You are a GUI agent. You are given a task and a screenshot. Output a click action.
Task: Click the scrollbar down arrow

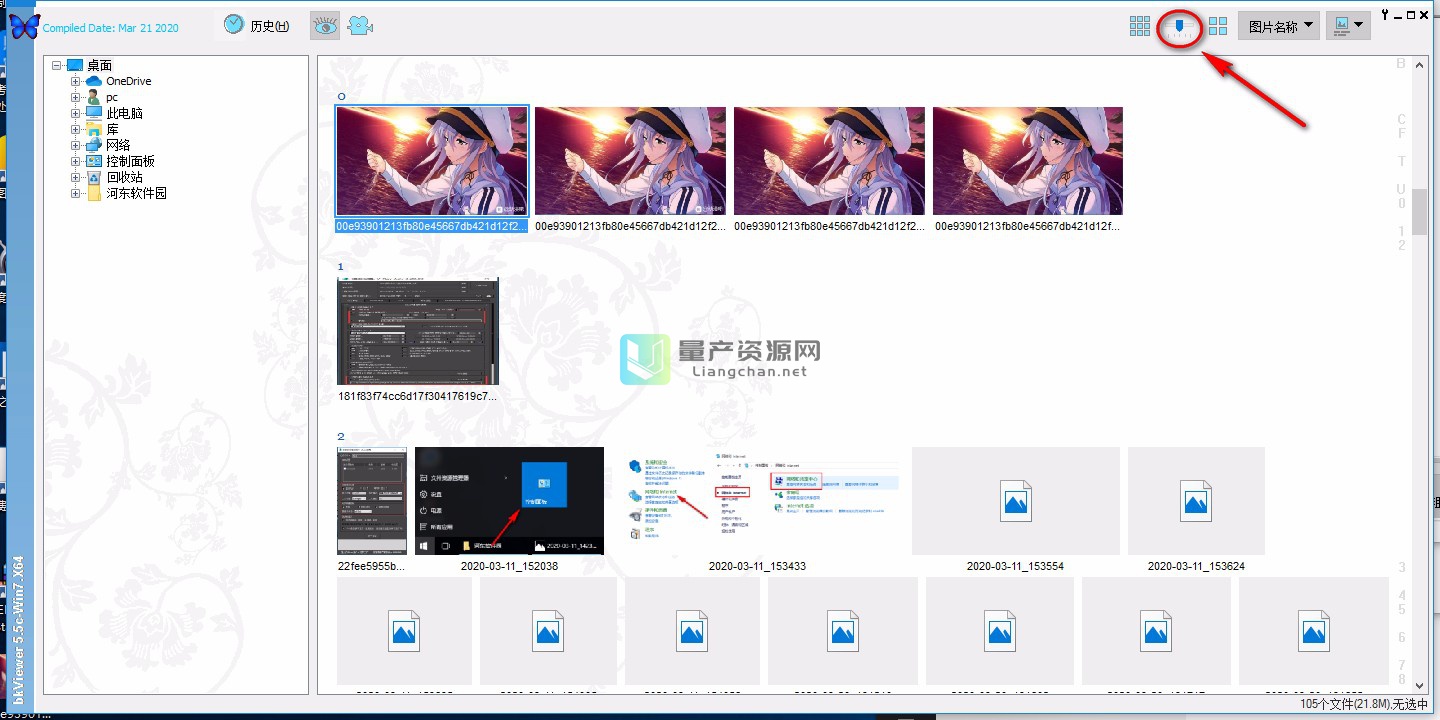1420,685
